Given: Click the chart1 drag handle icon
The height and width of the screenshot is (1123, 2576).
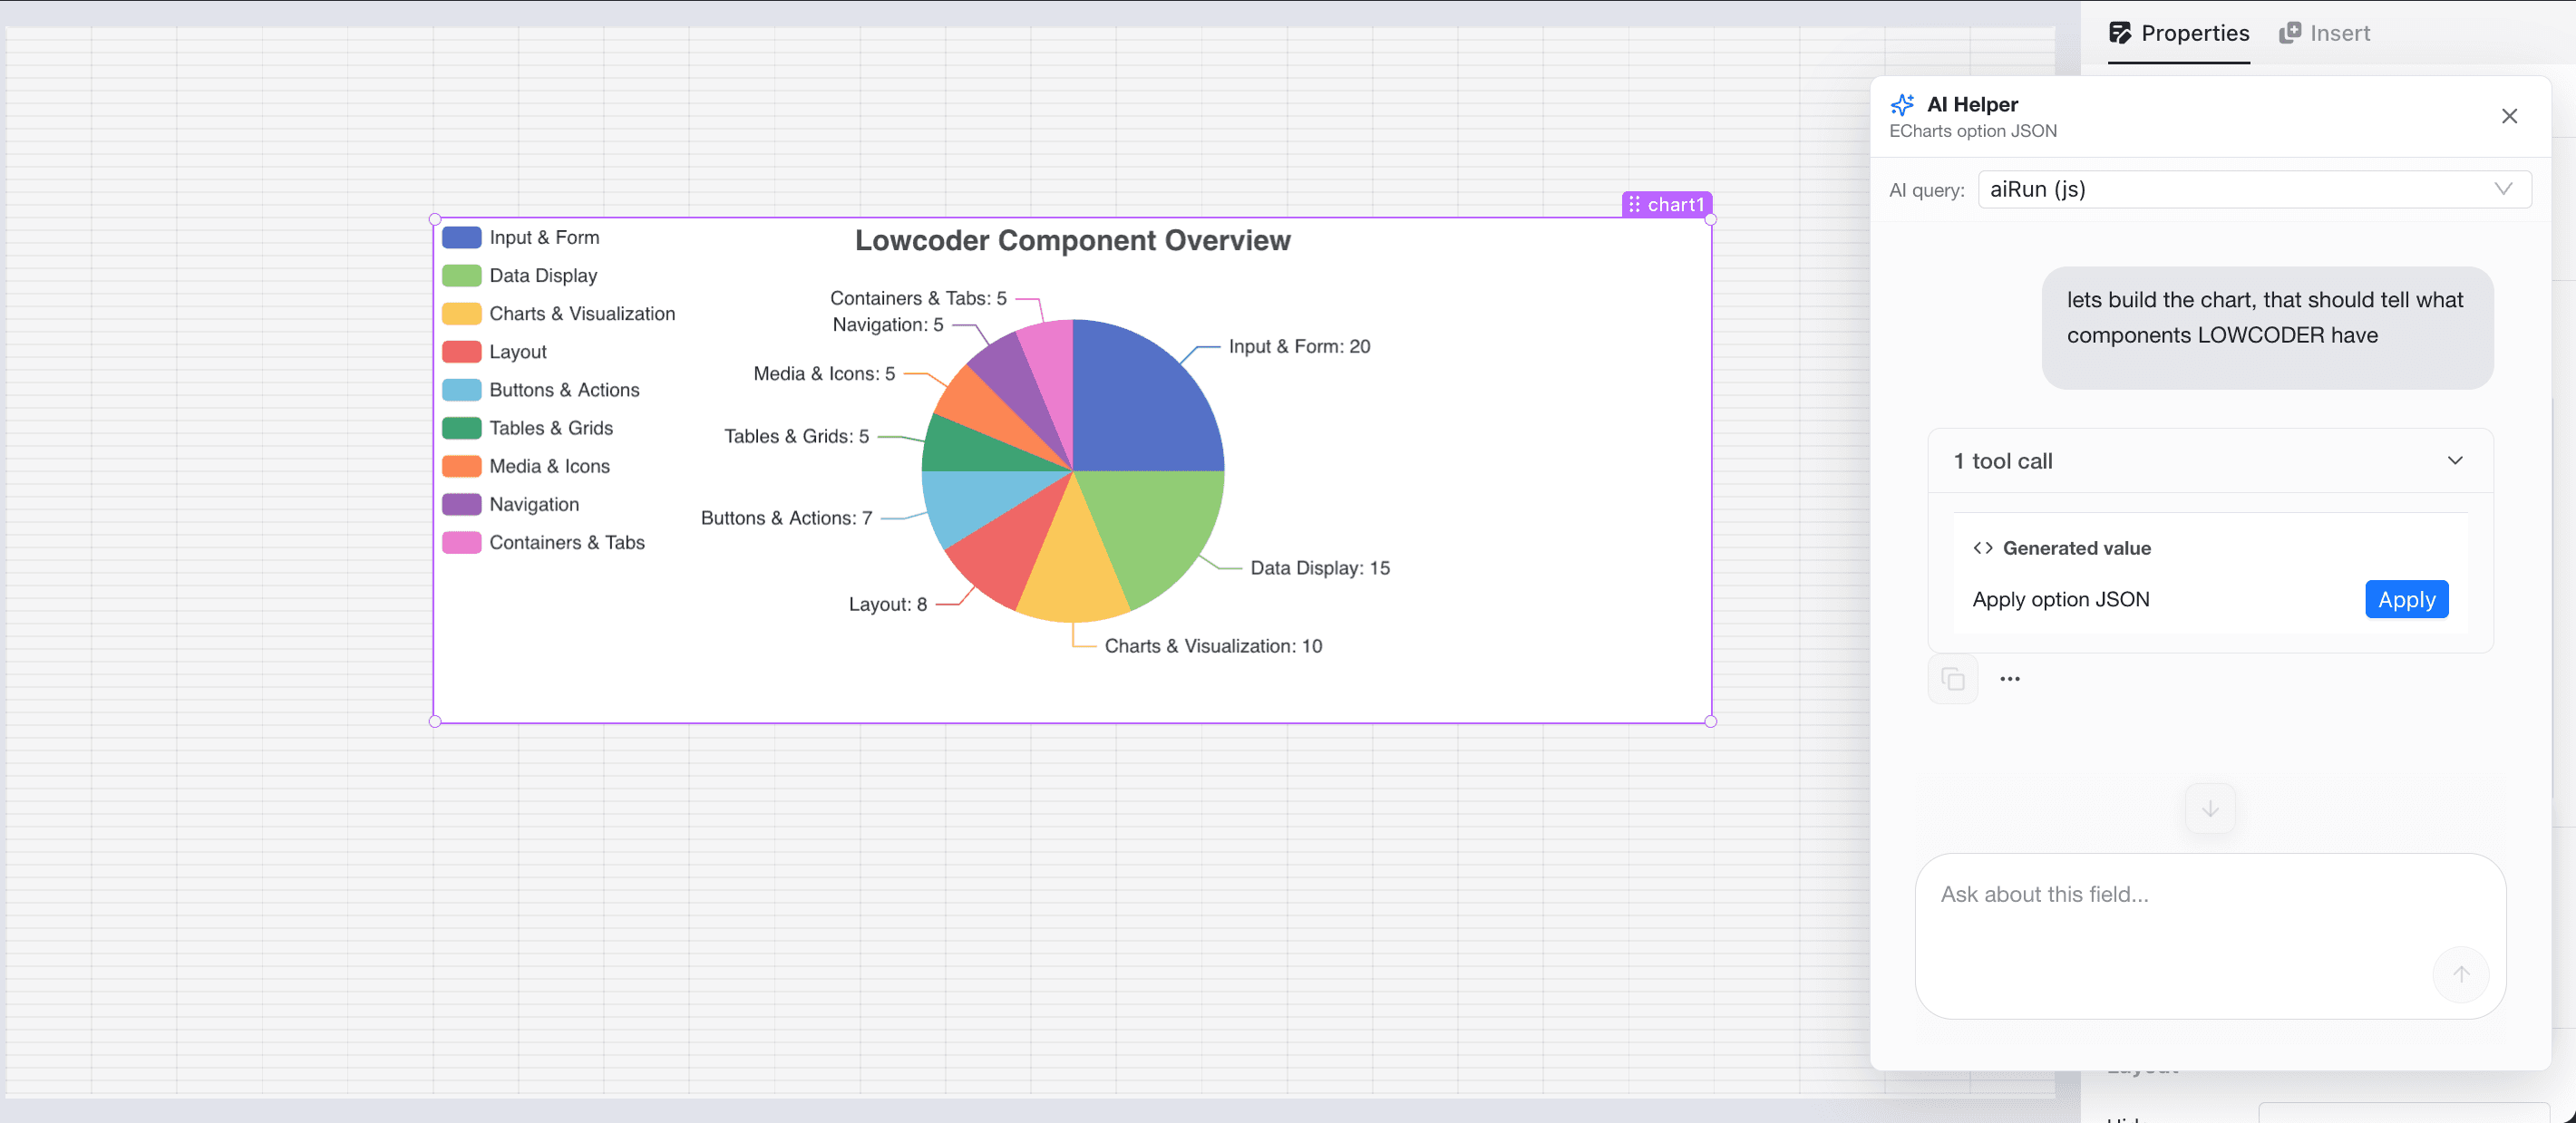Looking at the screenshot, I should pos(1634,204).
